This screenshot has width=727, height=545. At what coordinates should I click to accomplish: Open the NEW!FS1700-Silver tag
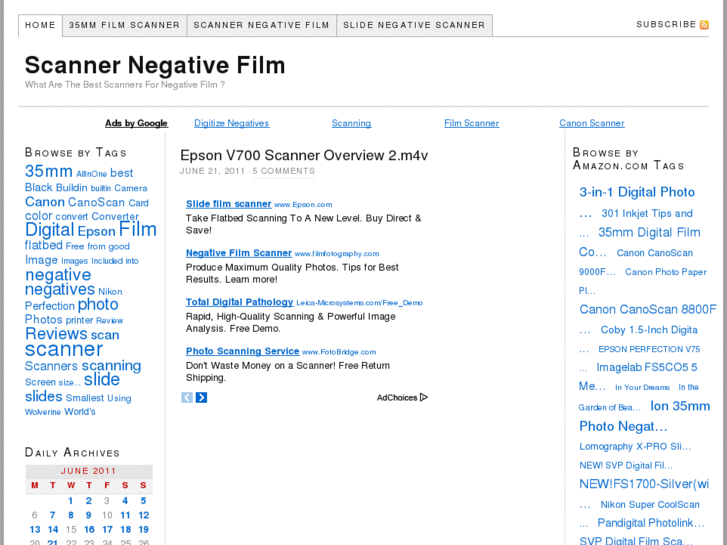[644, 484]
